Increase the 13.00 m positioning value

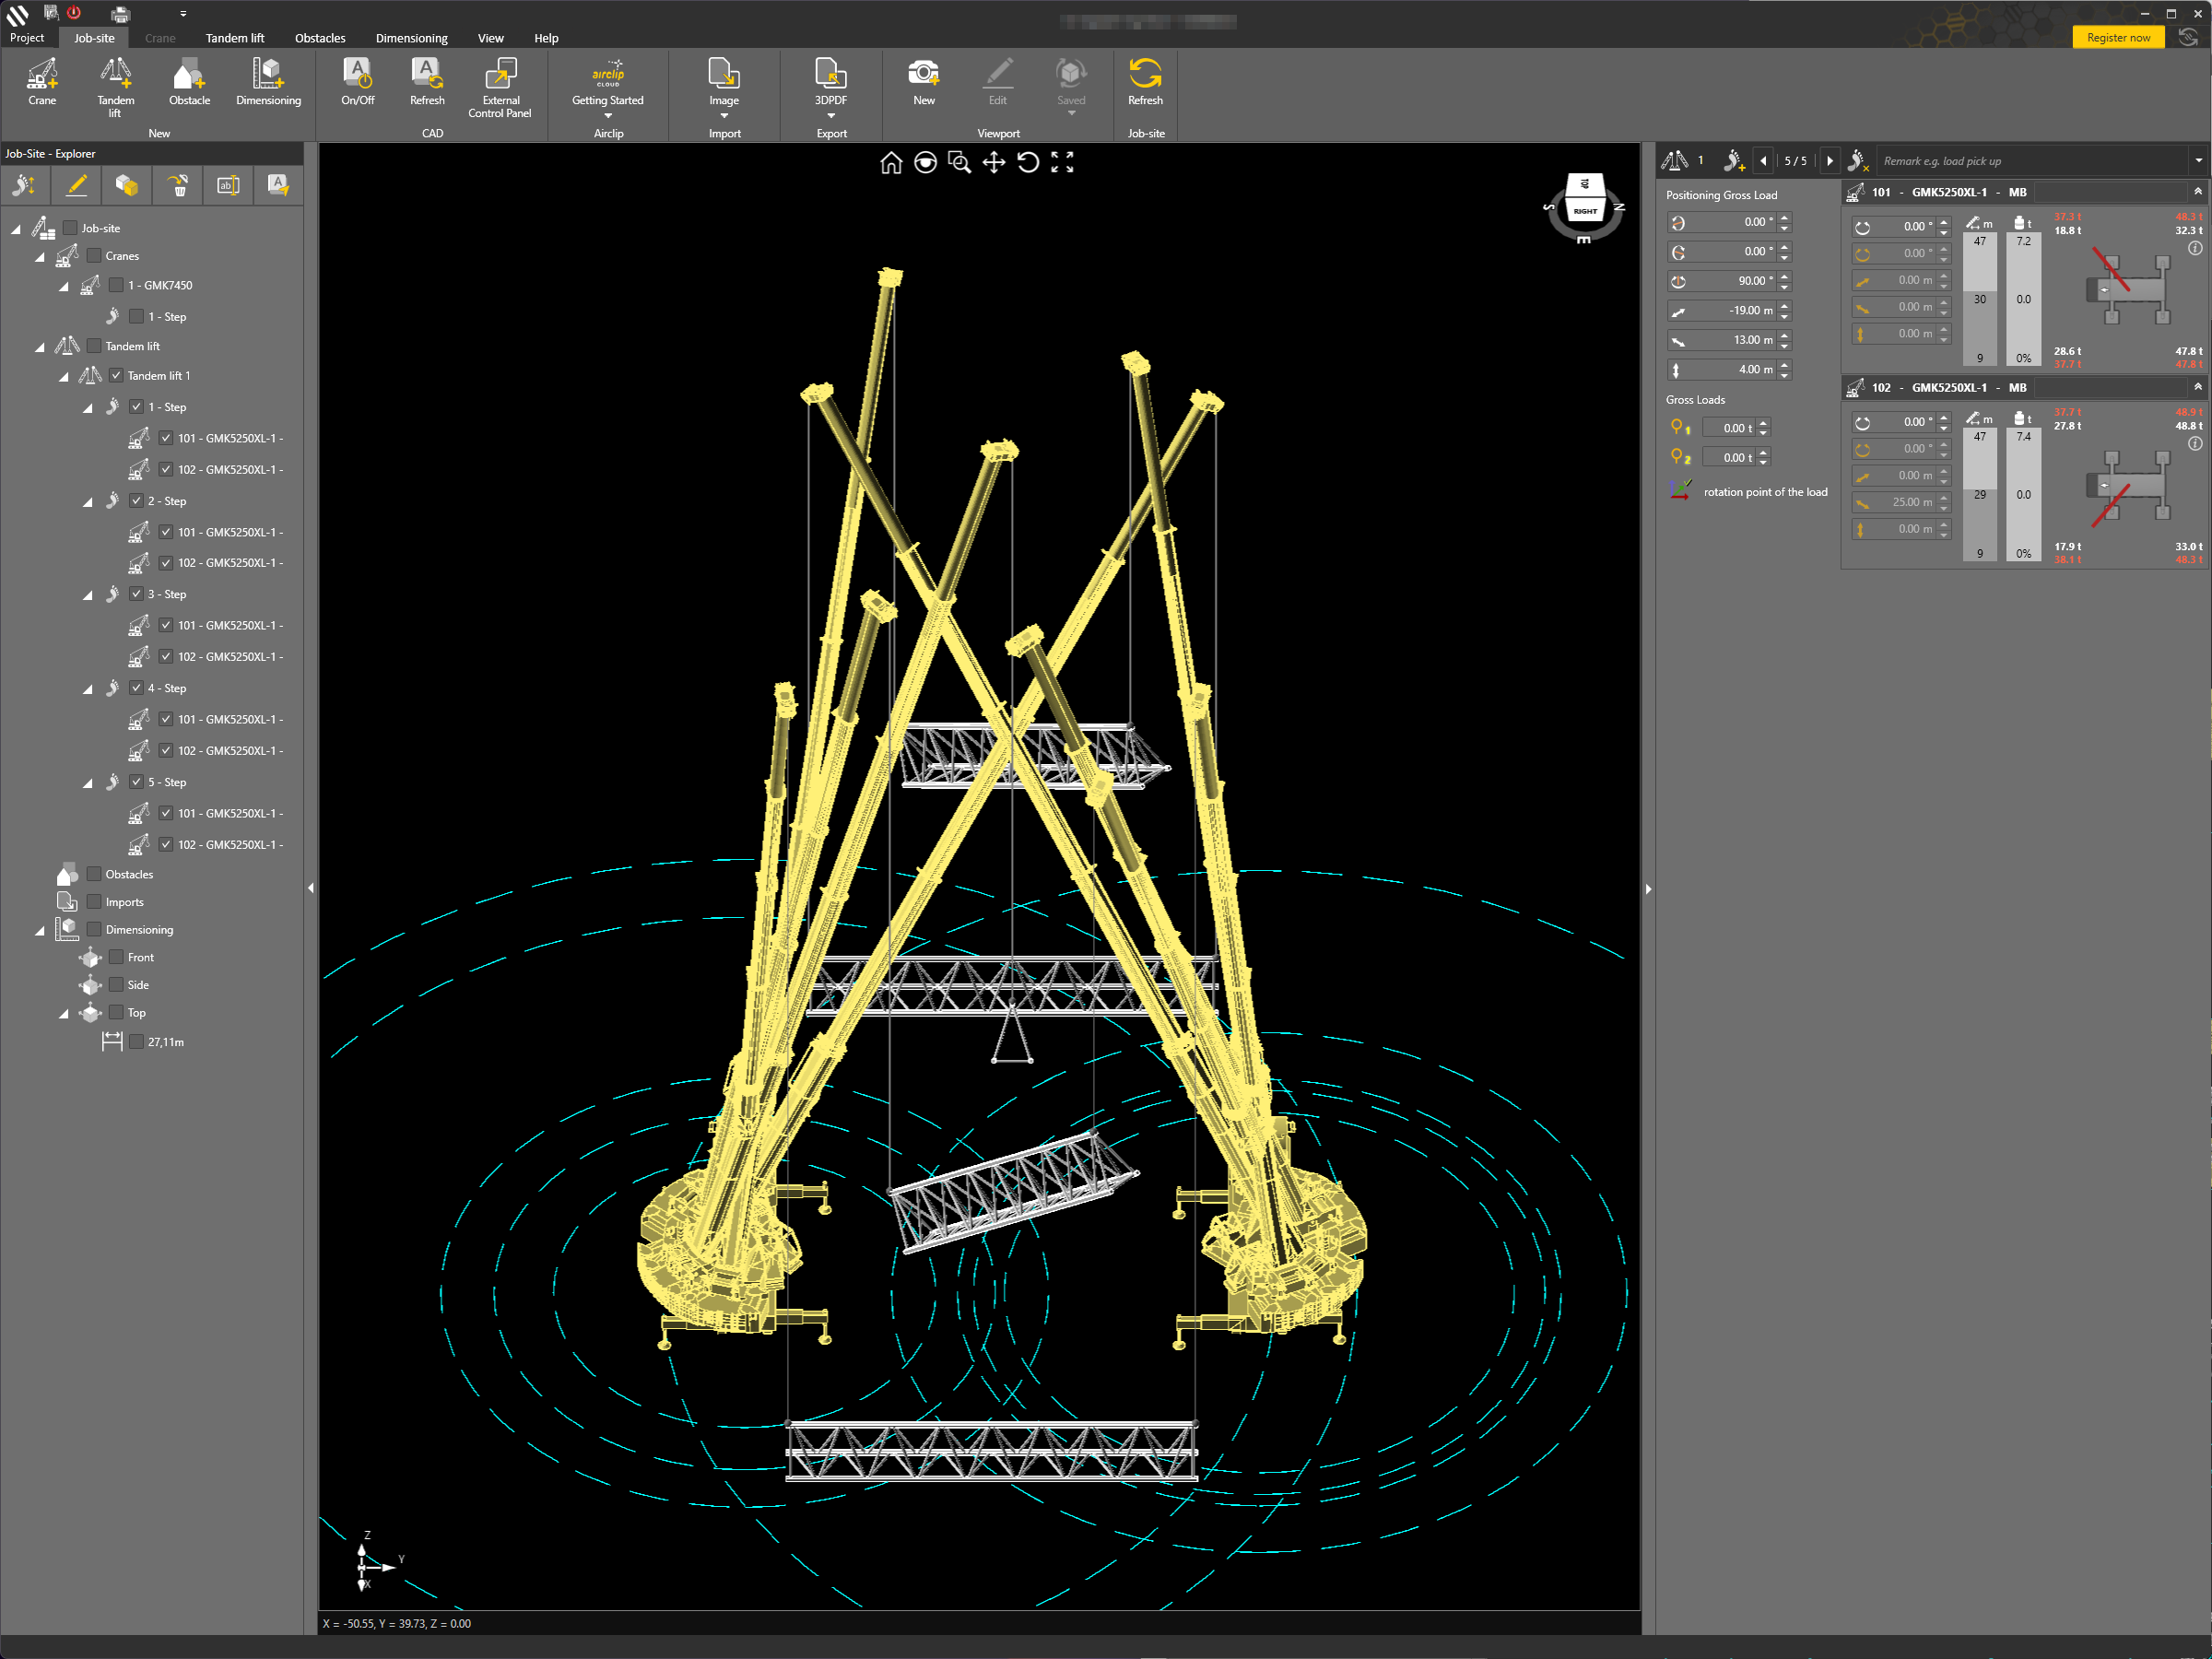pyautogui.click(x=1785, y=335)
